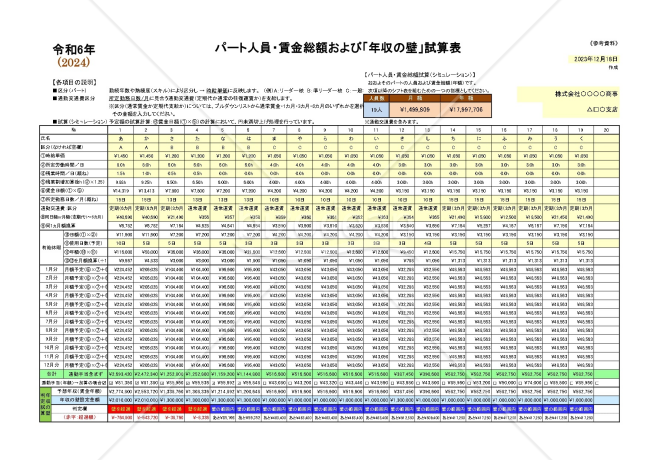The height and width of the screenshot is (460, 650).
Task: Toggle commuting allowance checkbox in column 8
Action: pyautogui.click(x=289, y=383)
